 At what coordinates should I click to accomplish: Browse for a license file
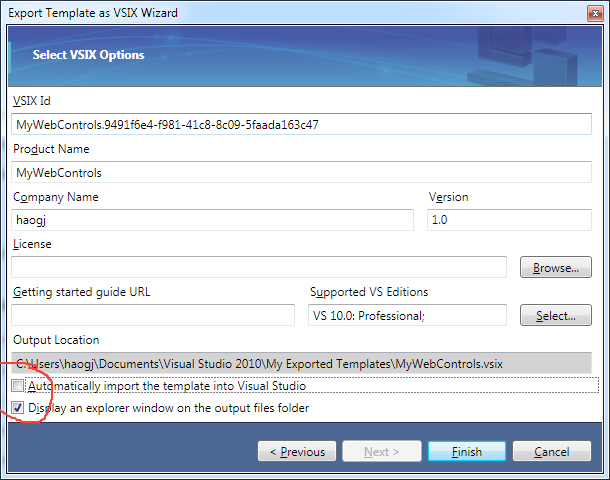click(556, 267)
